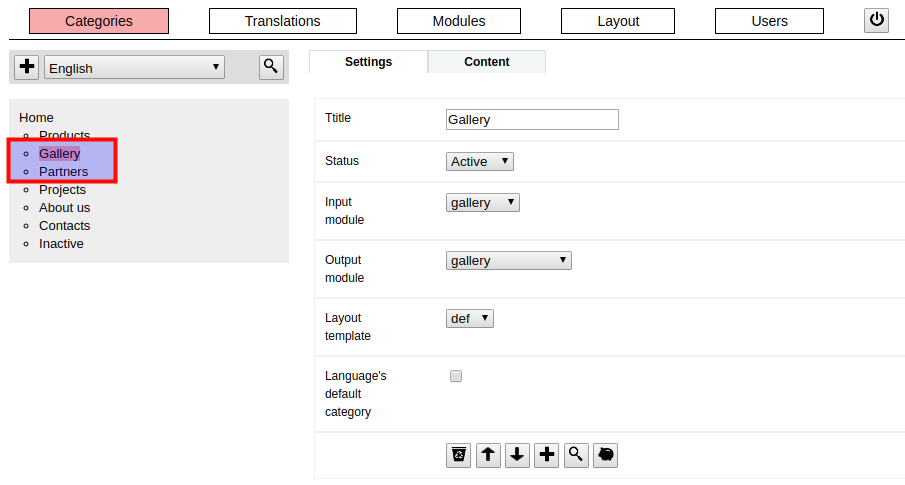Image resolution: width=905 pixels, height=485 pixels.
Task: Open the English language dropdown
Action: [134, 68]
